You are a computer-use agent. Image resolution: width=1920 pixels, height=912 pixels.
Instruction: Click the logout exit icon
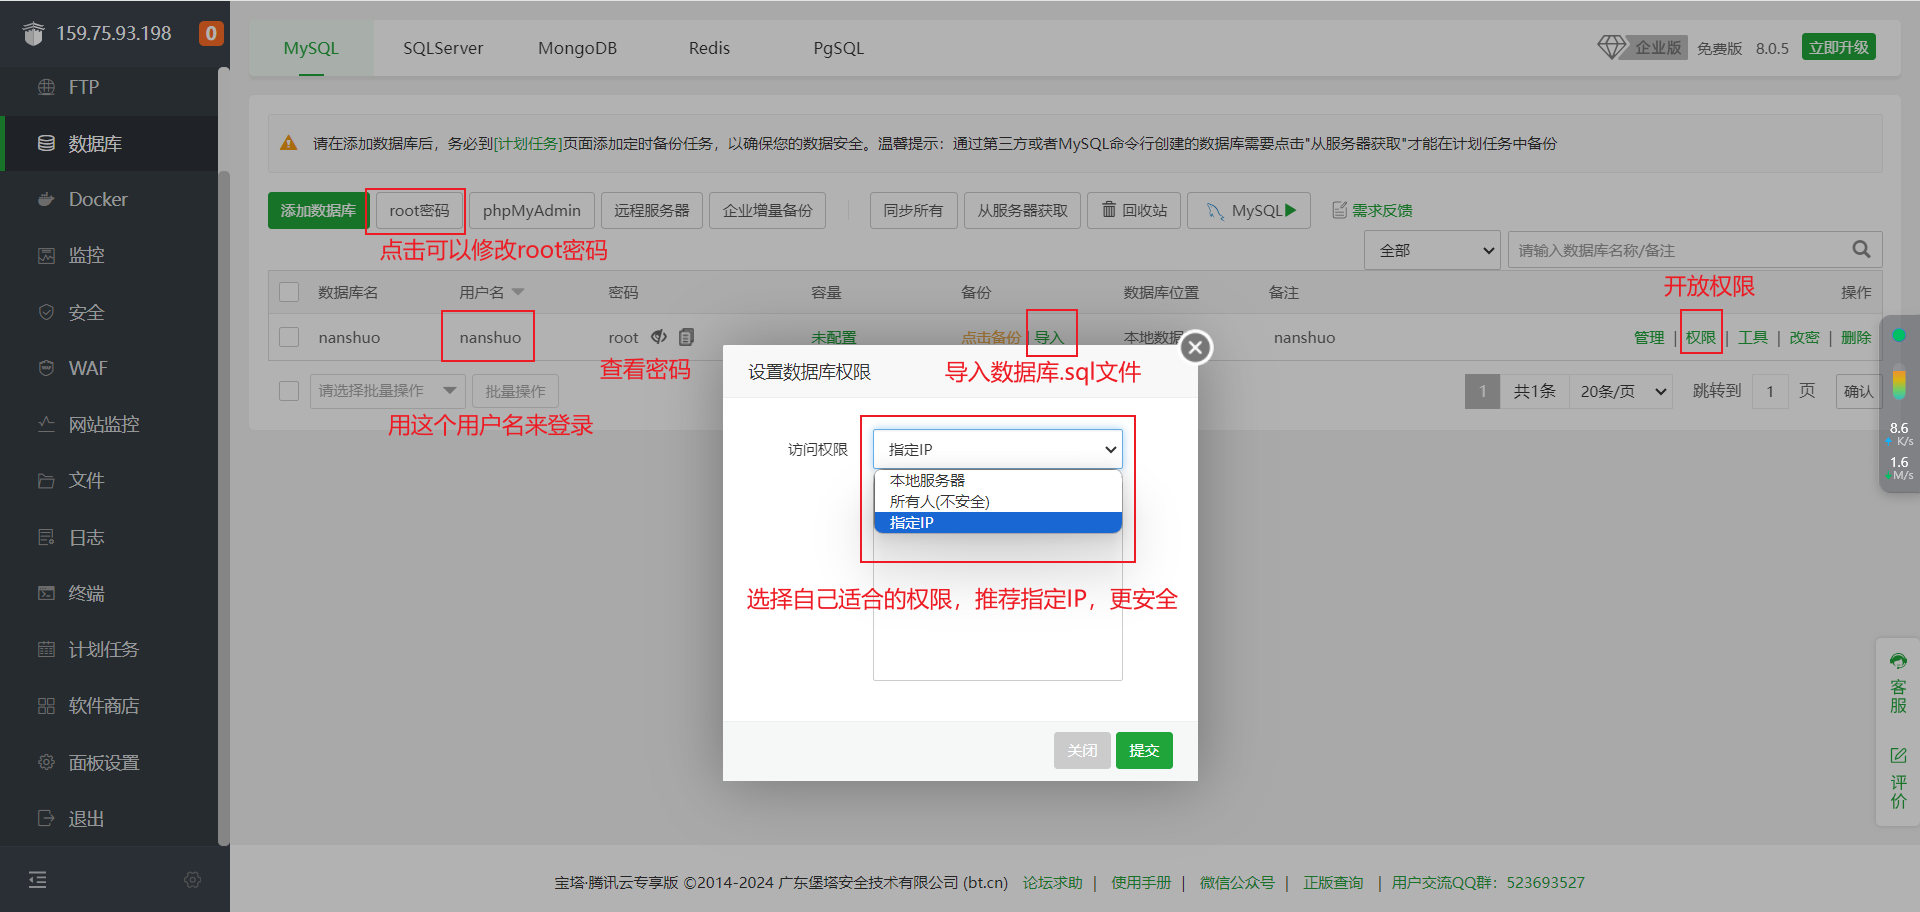[46, 818]
